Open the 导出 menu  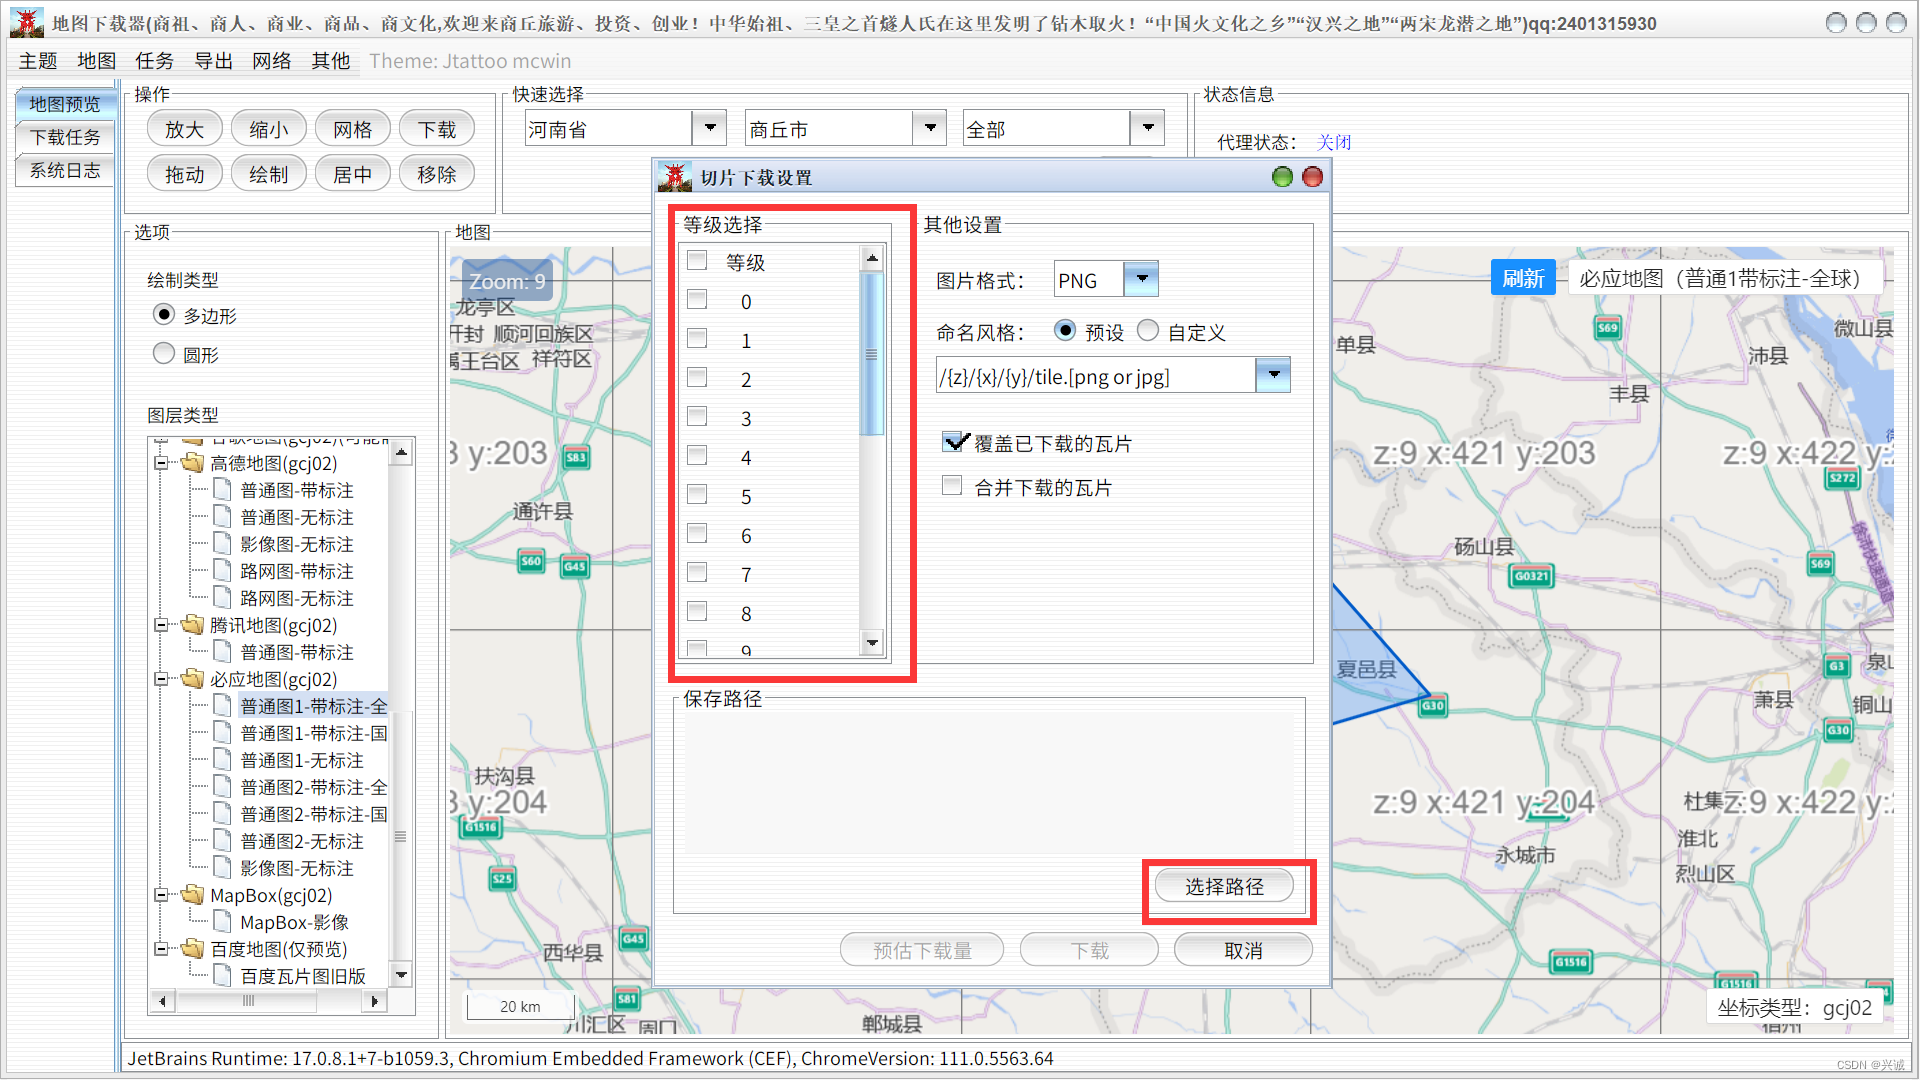(213, 61)
